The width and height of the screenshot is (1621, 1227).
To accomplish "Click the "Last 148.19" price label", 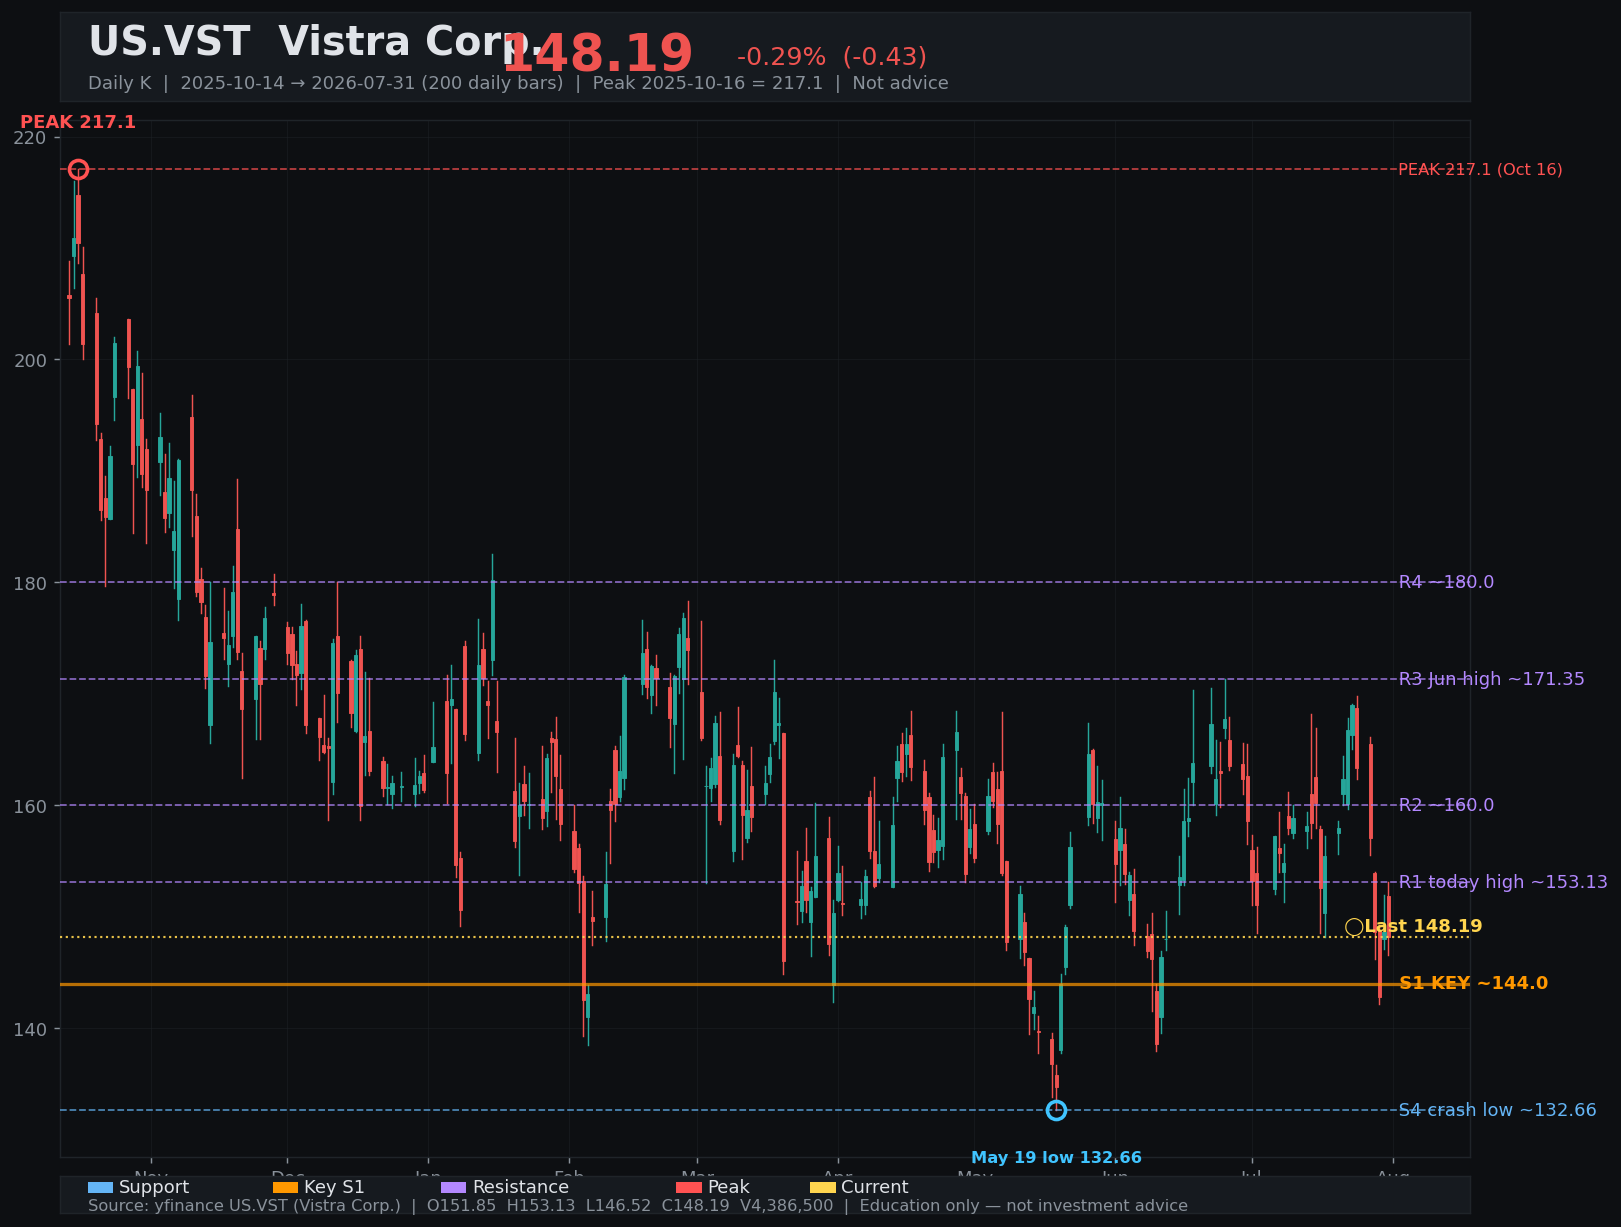I will click(1423, 927).
